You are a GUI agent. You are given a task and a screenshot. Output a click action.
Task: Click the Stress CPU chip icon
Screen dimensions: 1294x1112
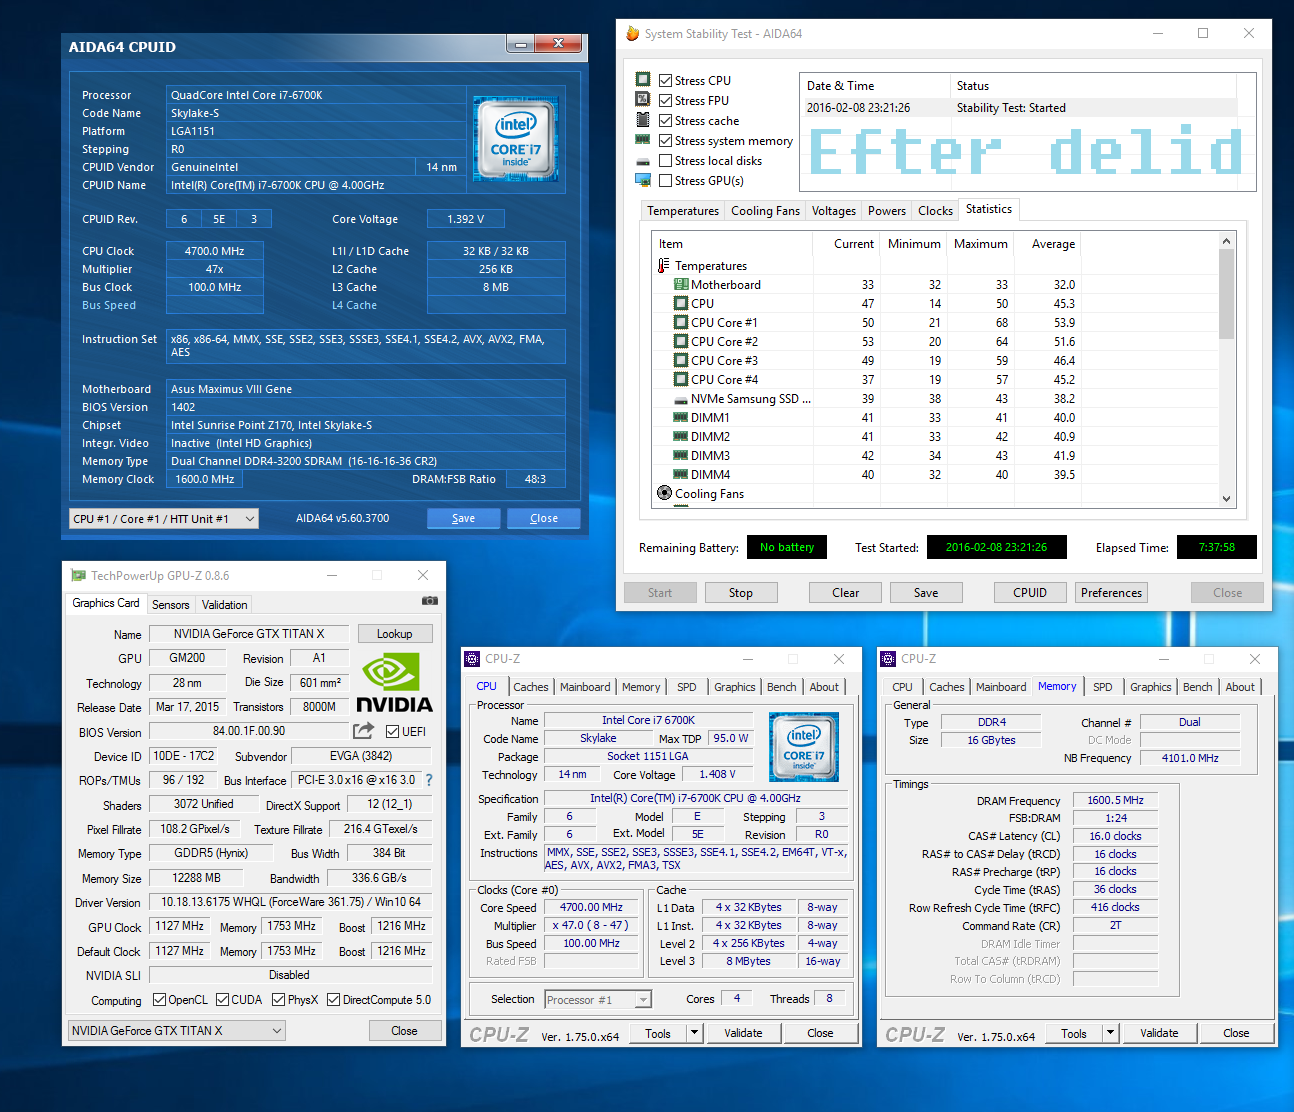coord(643,79)
